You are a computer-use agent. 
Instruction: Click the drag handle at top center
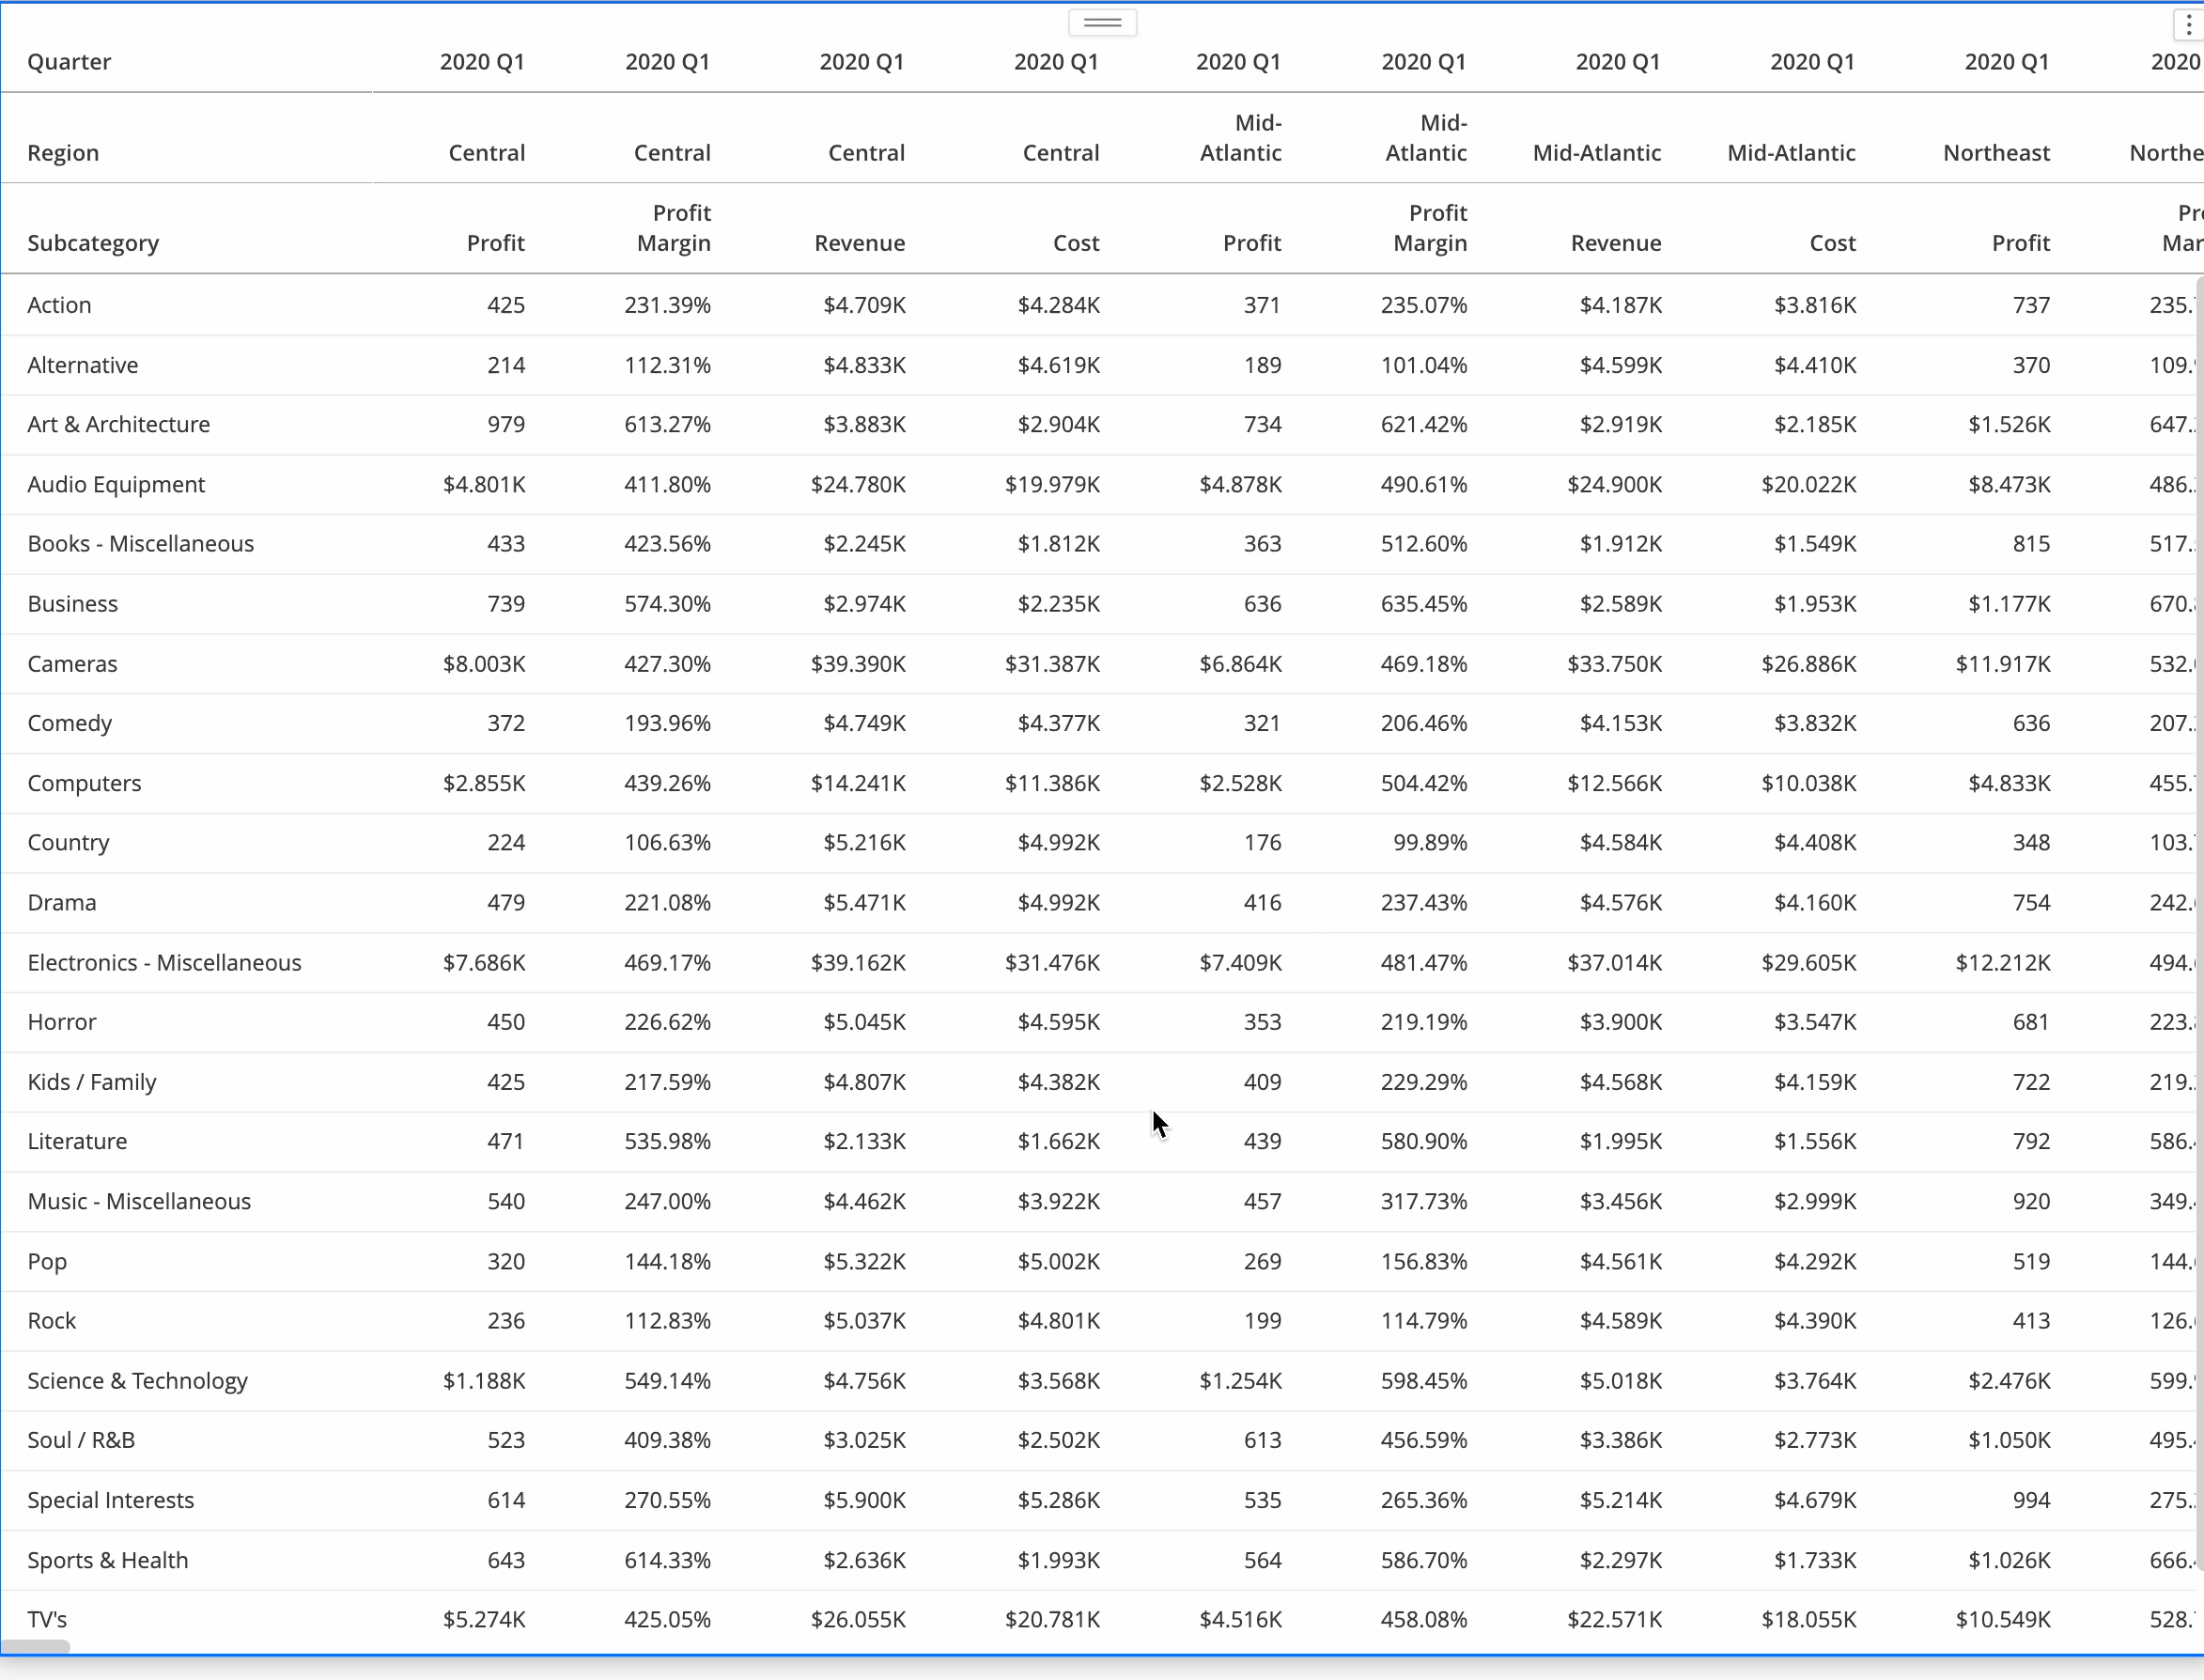[1102, 22]
